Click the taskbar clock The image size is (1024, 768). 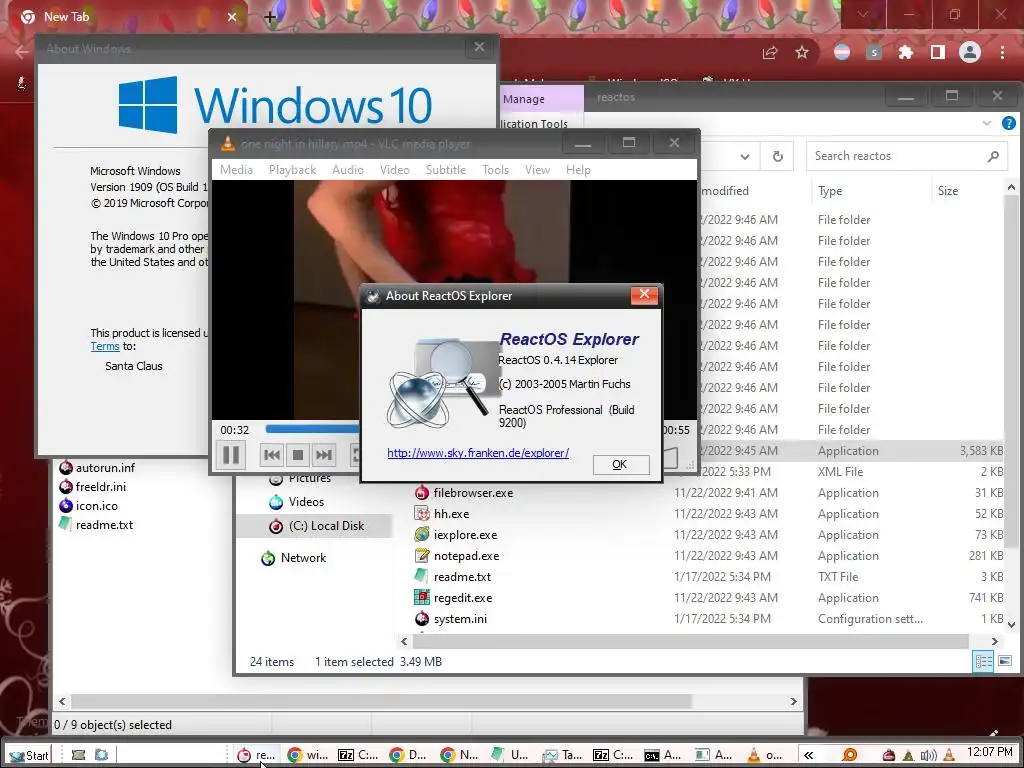(989, 752)
